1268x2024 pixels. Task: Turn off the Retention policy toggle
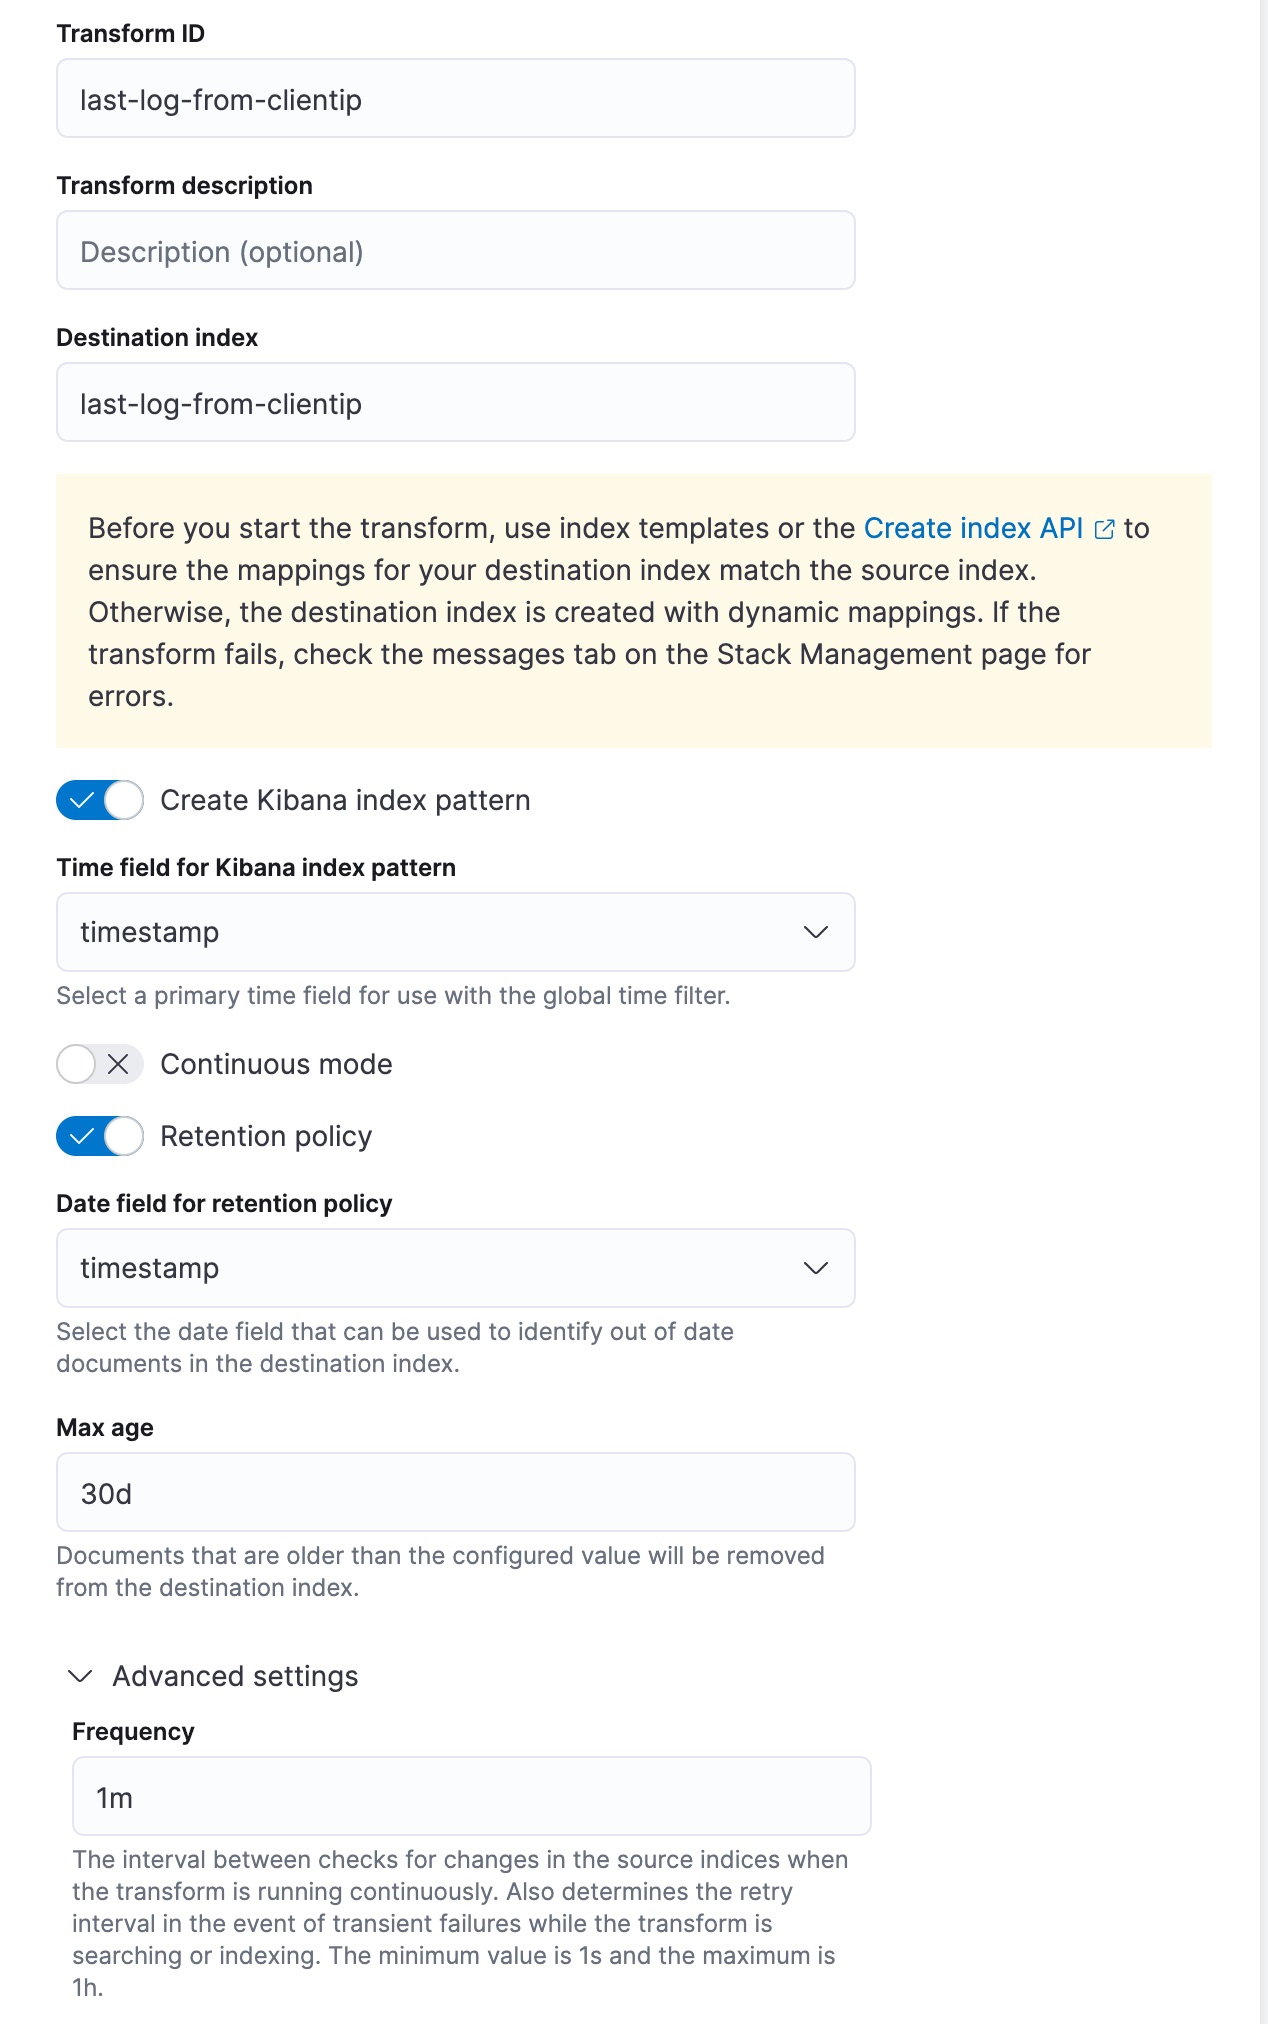tap(100, 1136)
